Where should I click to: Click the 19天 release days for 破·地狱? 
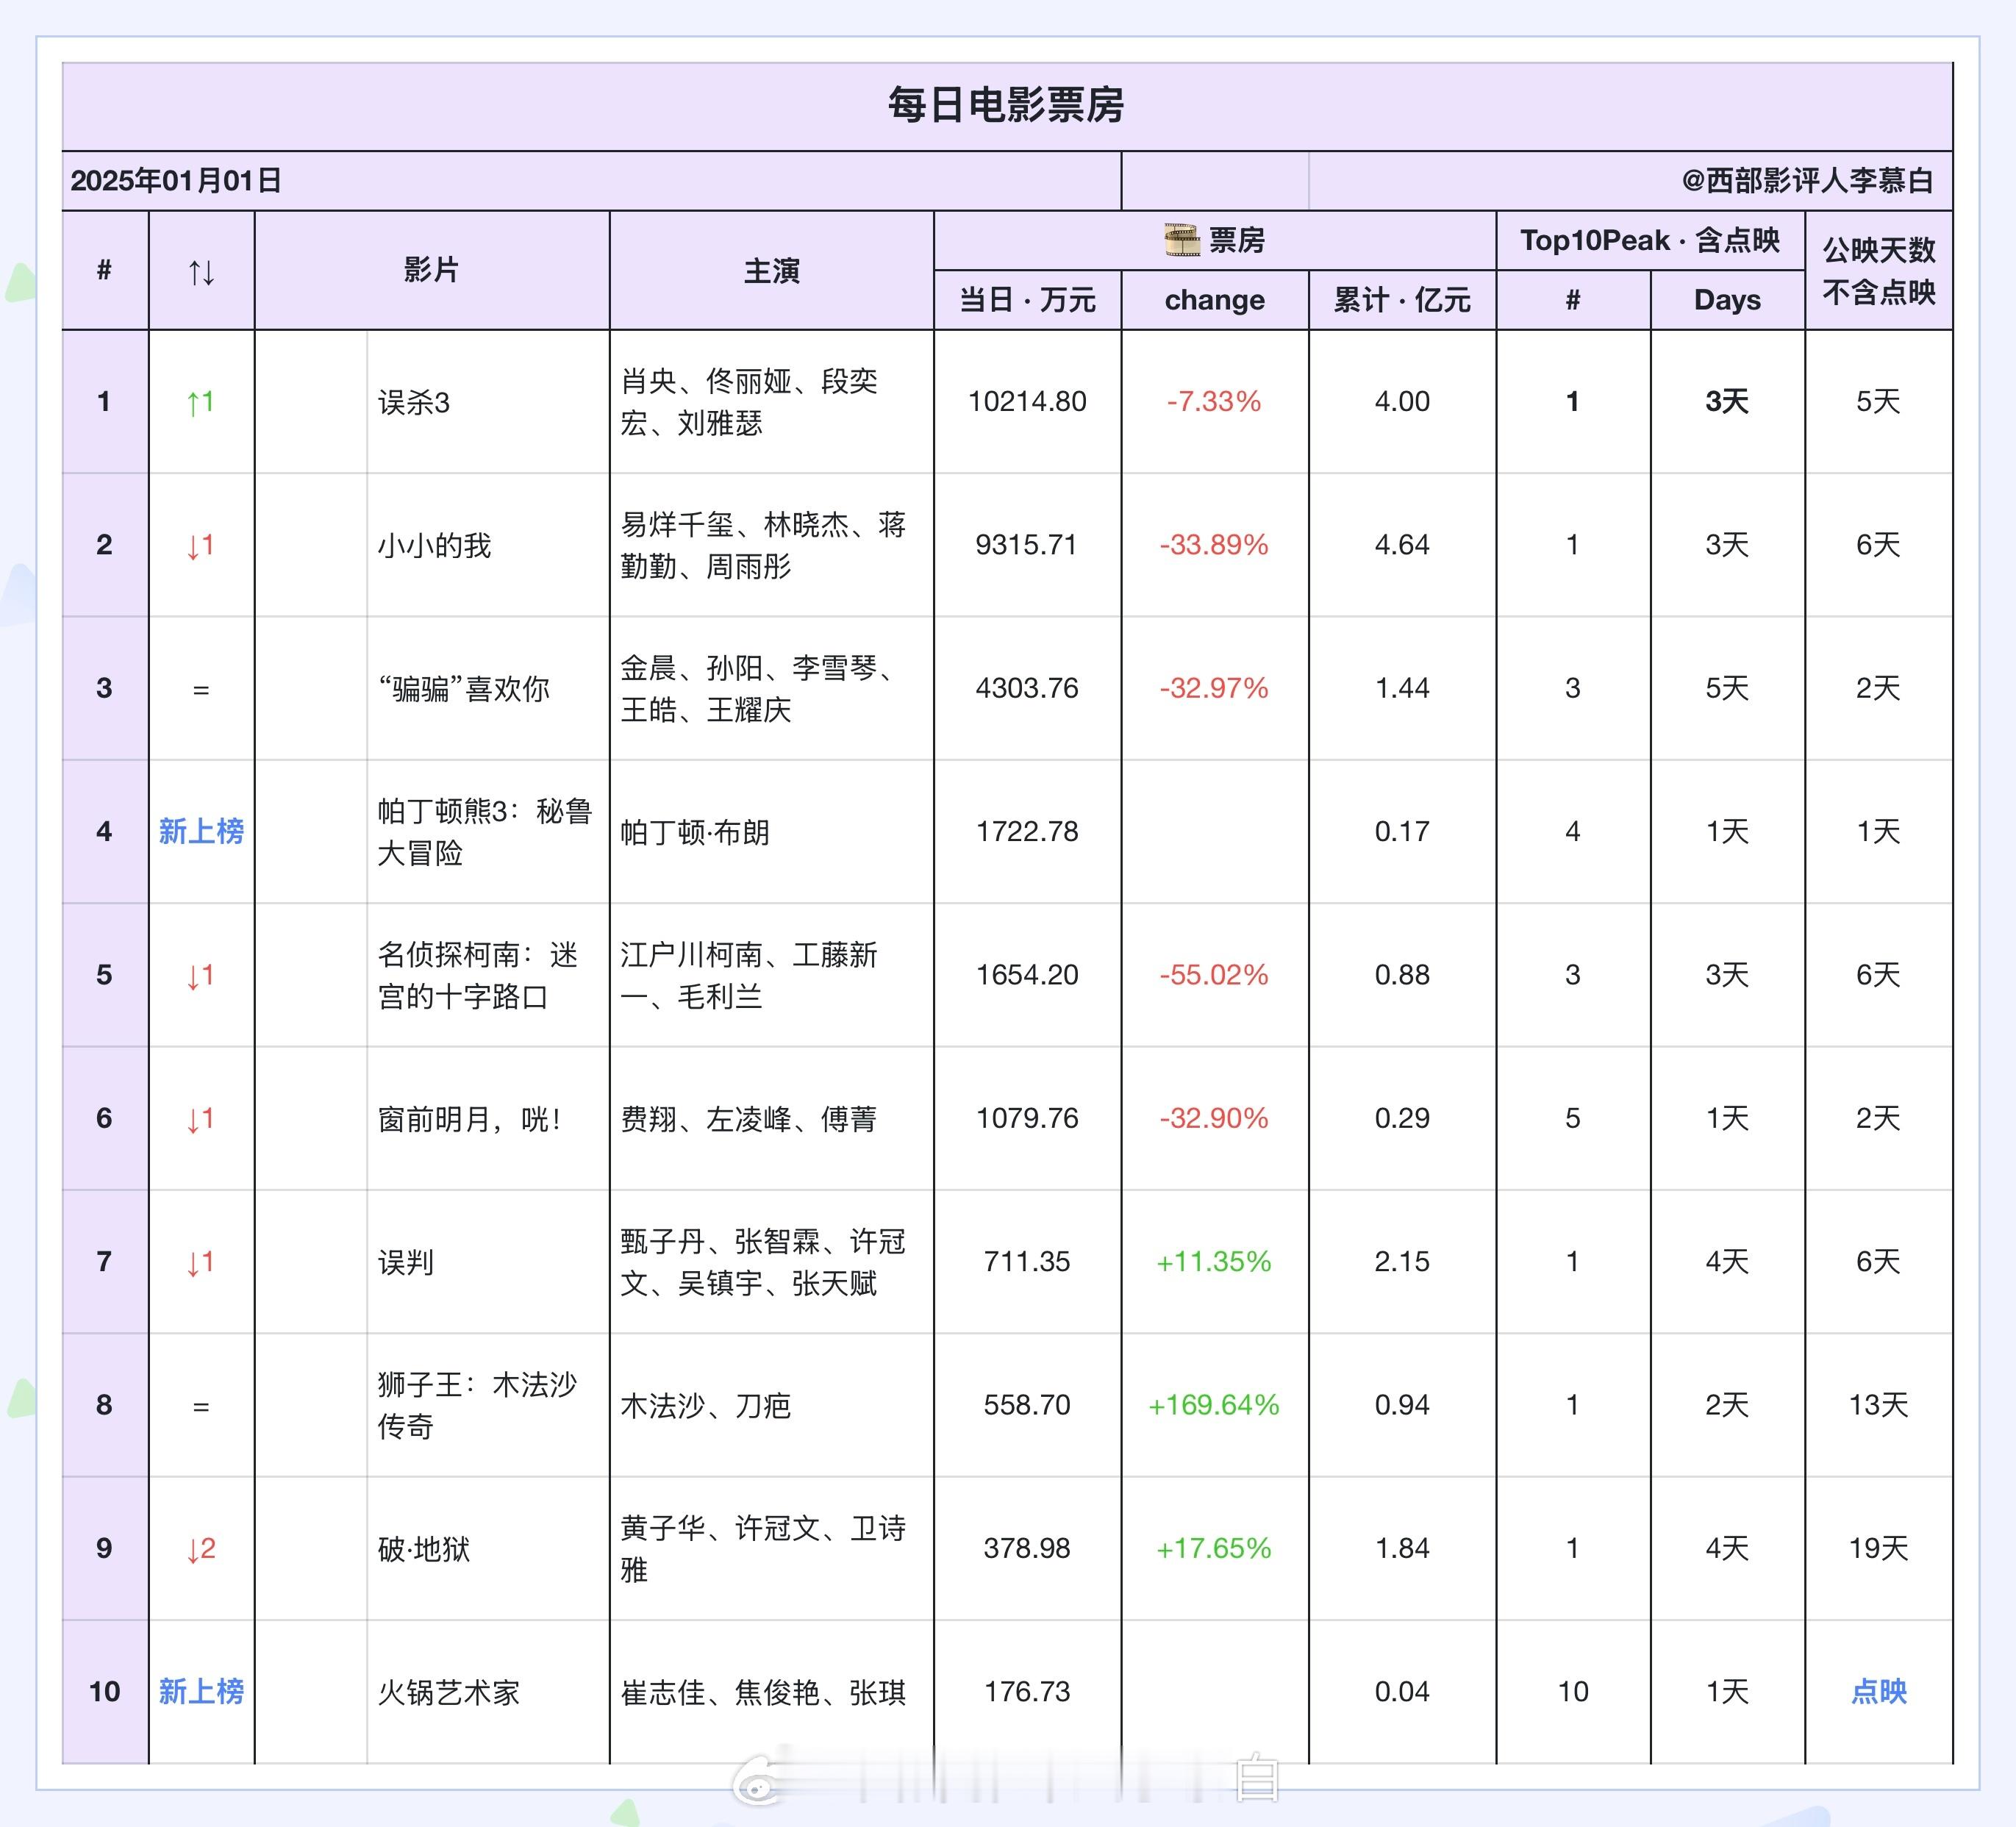pos(1878,1549)
